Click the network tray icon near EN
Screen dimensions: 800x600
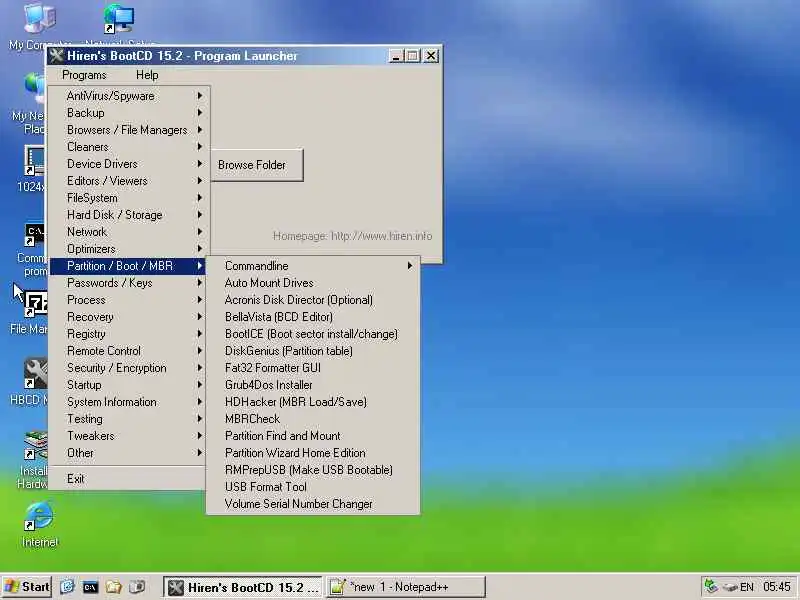[711, 586]
